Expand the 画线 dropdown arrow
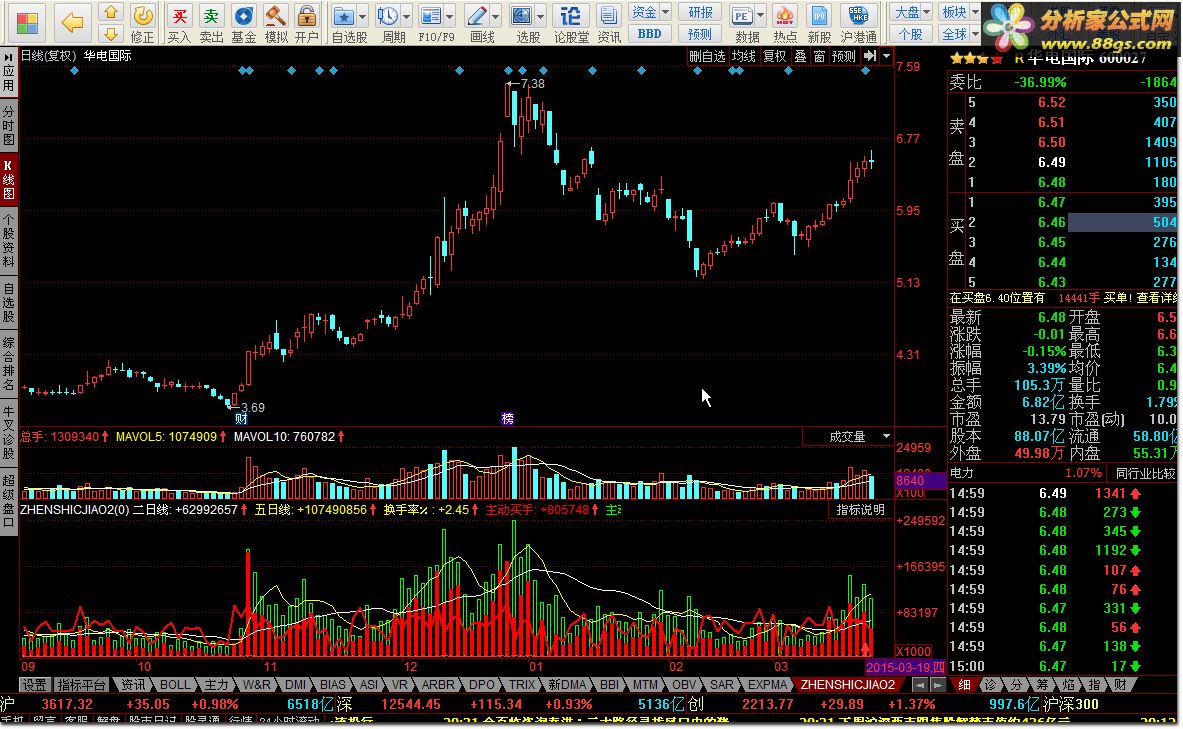Image resolution: width=1183 pixels, height=729 pixels. (496, 16)
